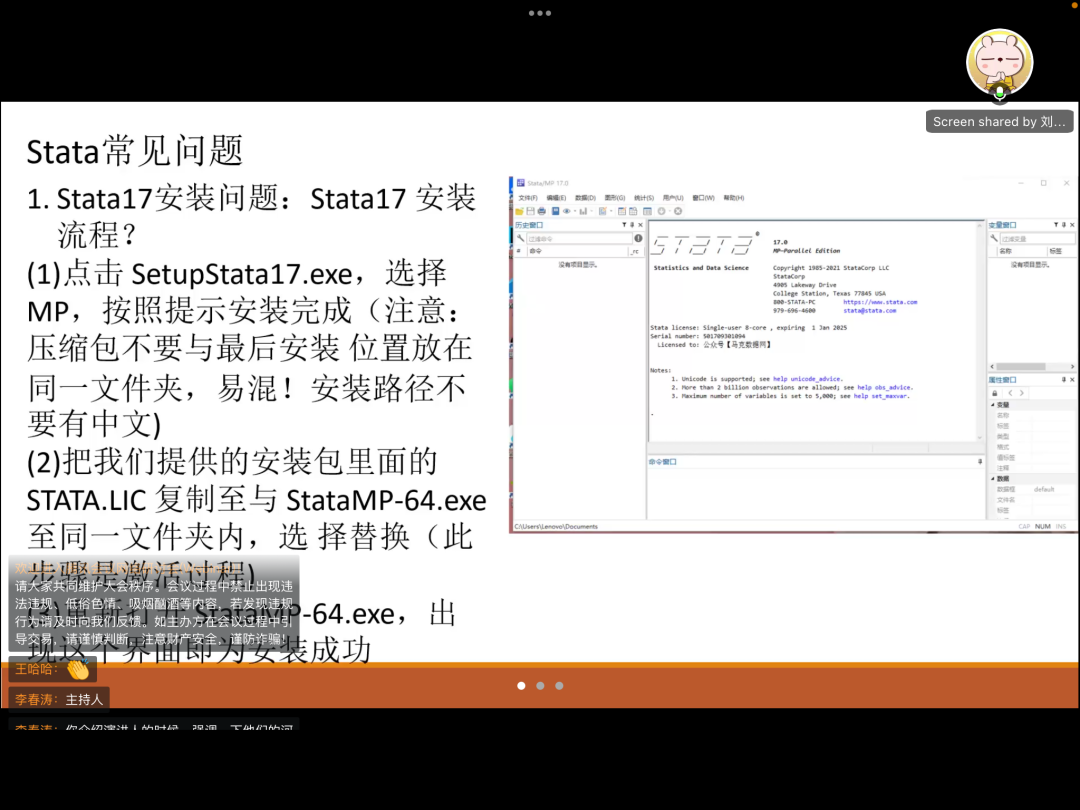Click the next arrow in 属性窗口
Viewport: 1080px width, 810px height.
tap(1022, 393)
